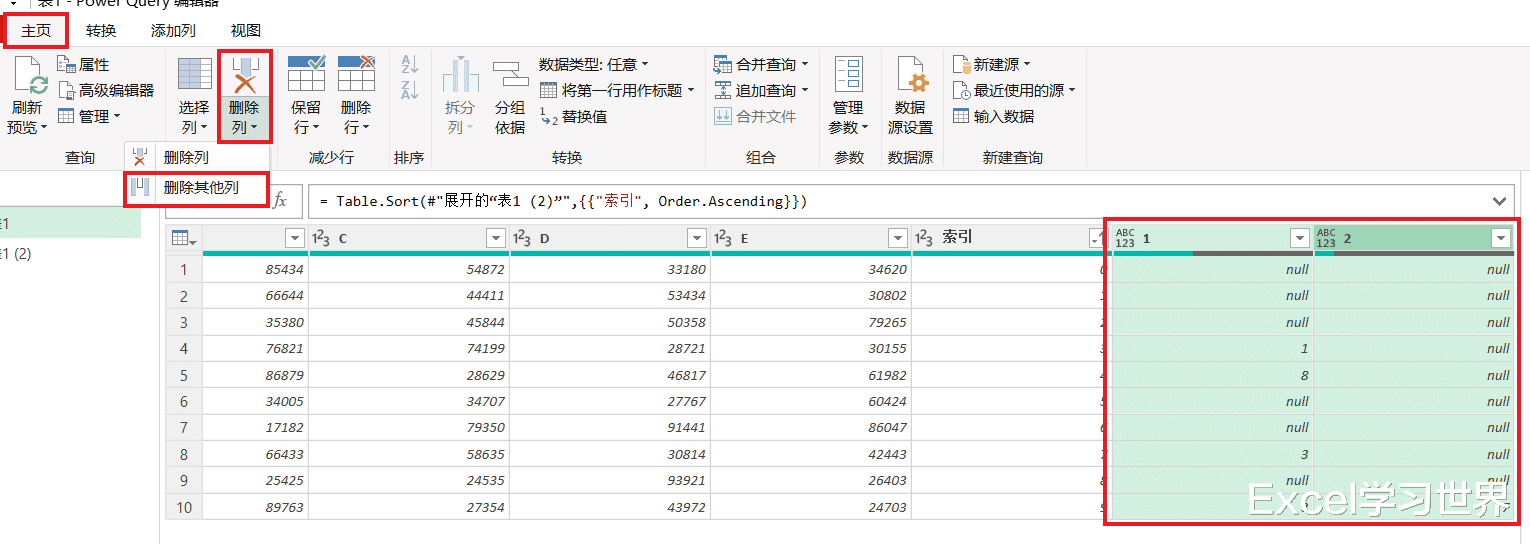Click column 1 ABC123 type icon
This screenshot has width=1530, height=544.
coord(1125,238)
